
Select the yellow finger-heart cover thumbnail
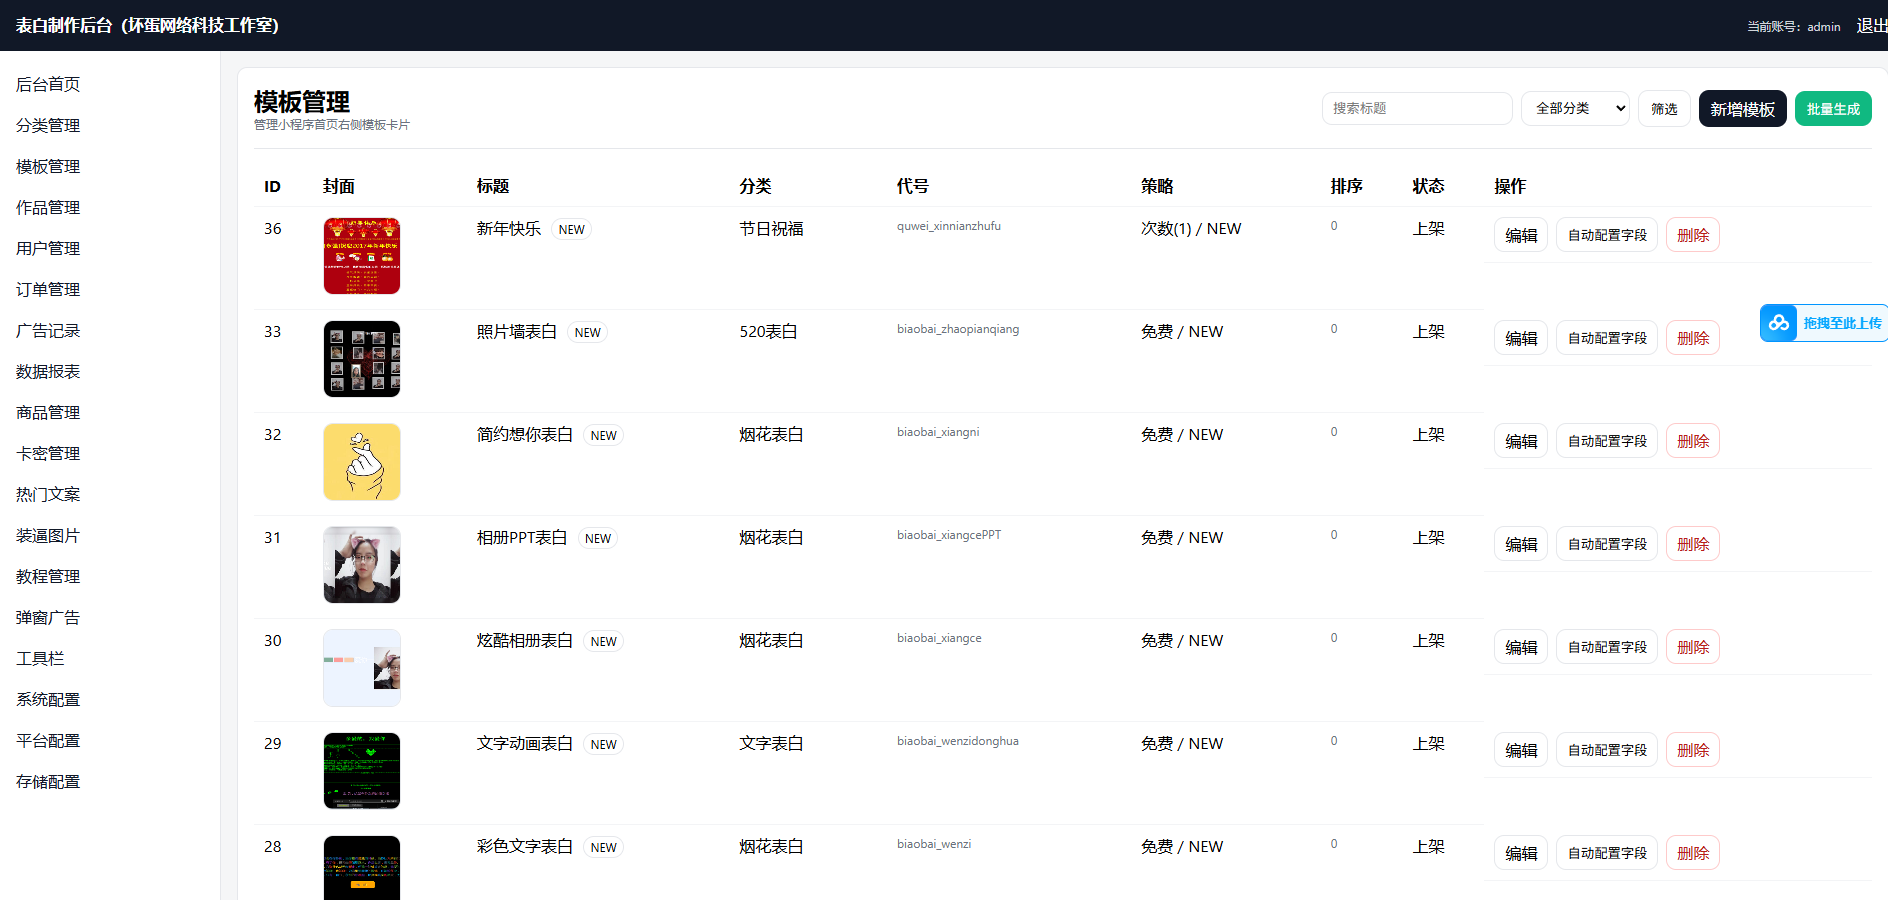[361, 462]
